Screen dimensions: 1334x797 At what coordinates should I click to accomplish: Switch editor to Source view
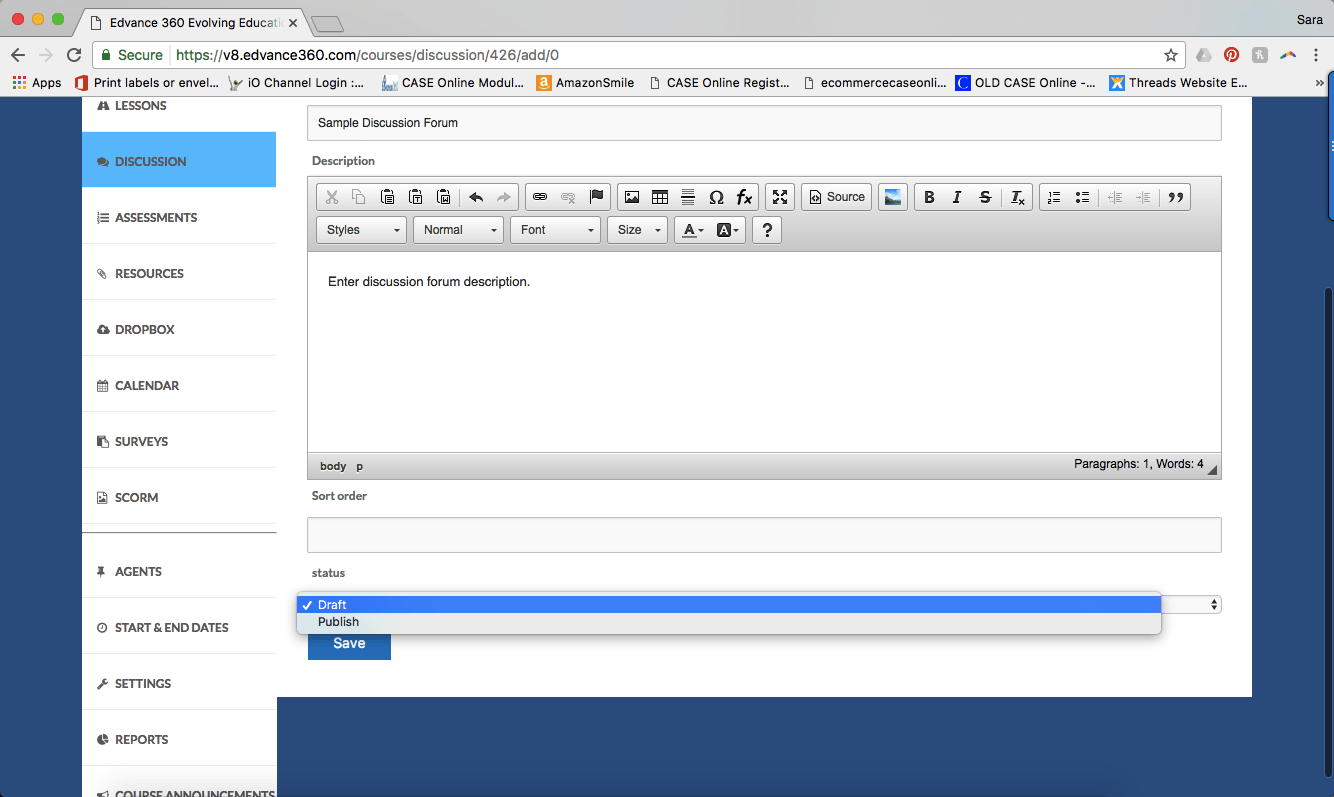(x=836, y=197)
